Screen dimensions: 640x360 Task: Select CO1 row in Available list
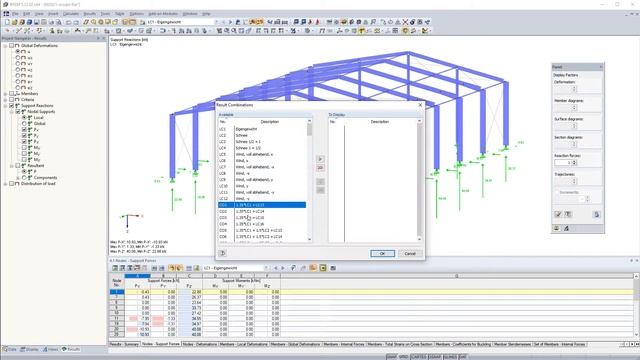[x=262, y=205]
